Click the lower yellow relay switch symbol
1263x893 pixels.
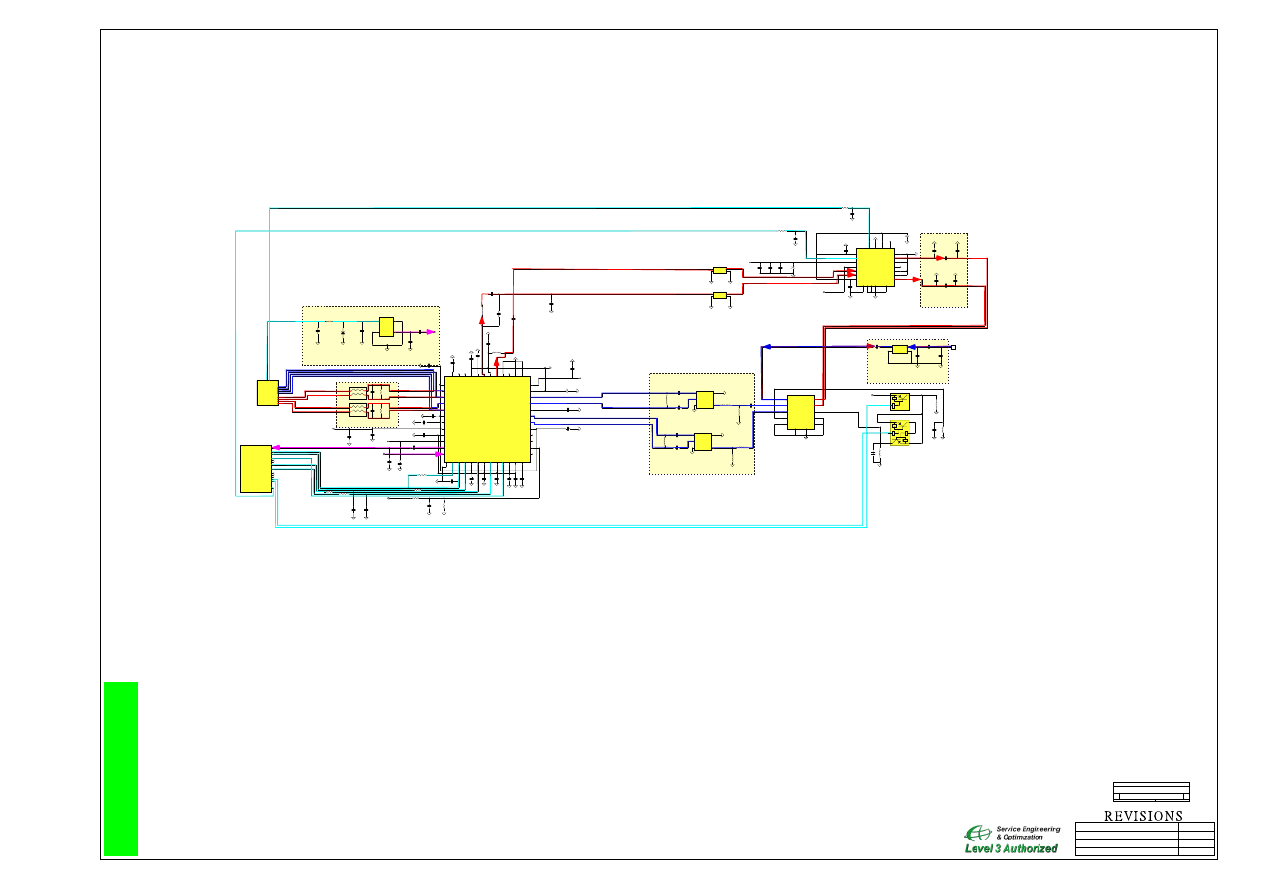pyautogui.click(x=899, y=434)
